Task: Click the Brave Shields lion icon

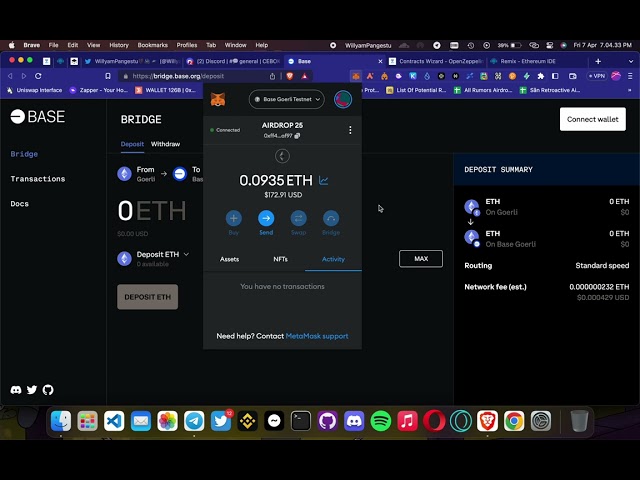Action: click(x=290, y=76)
